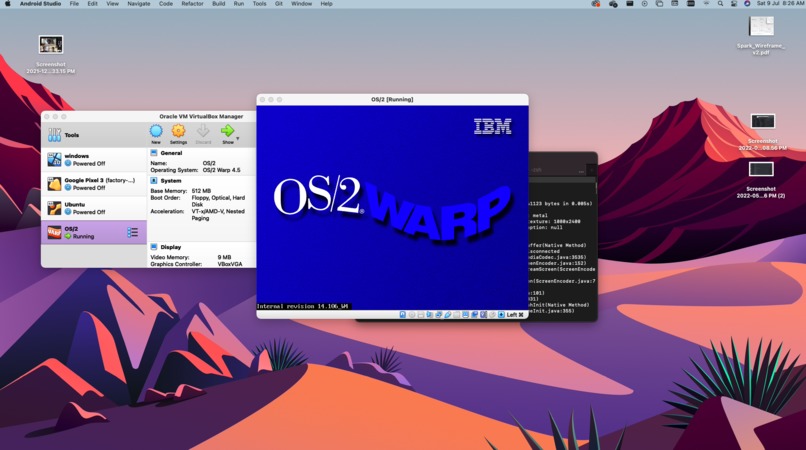This screenshot has width=806, height=450.
Task: Open the Help menu
Action: [x=326, y=4]
